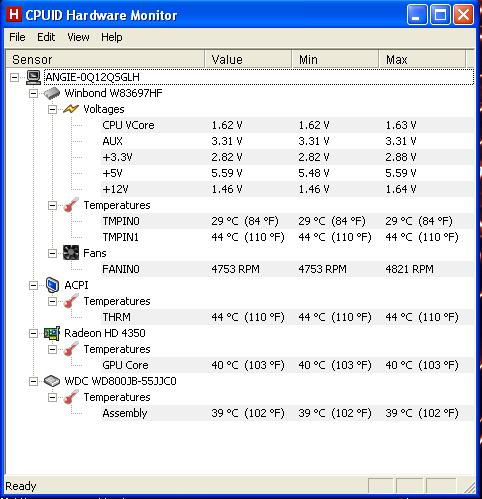Screen dimensions: 482x499
Task: Click the WDC WD800JB hard drive icon
Action: pos(52,381)
